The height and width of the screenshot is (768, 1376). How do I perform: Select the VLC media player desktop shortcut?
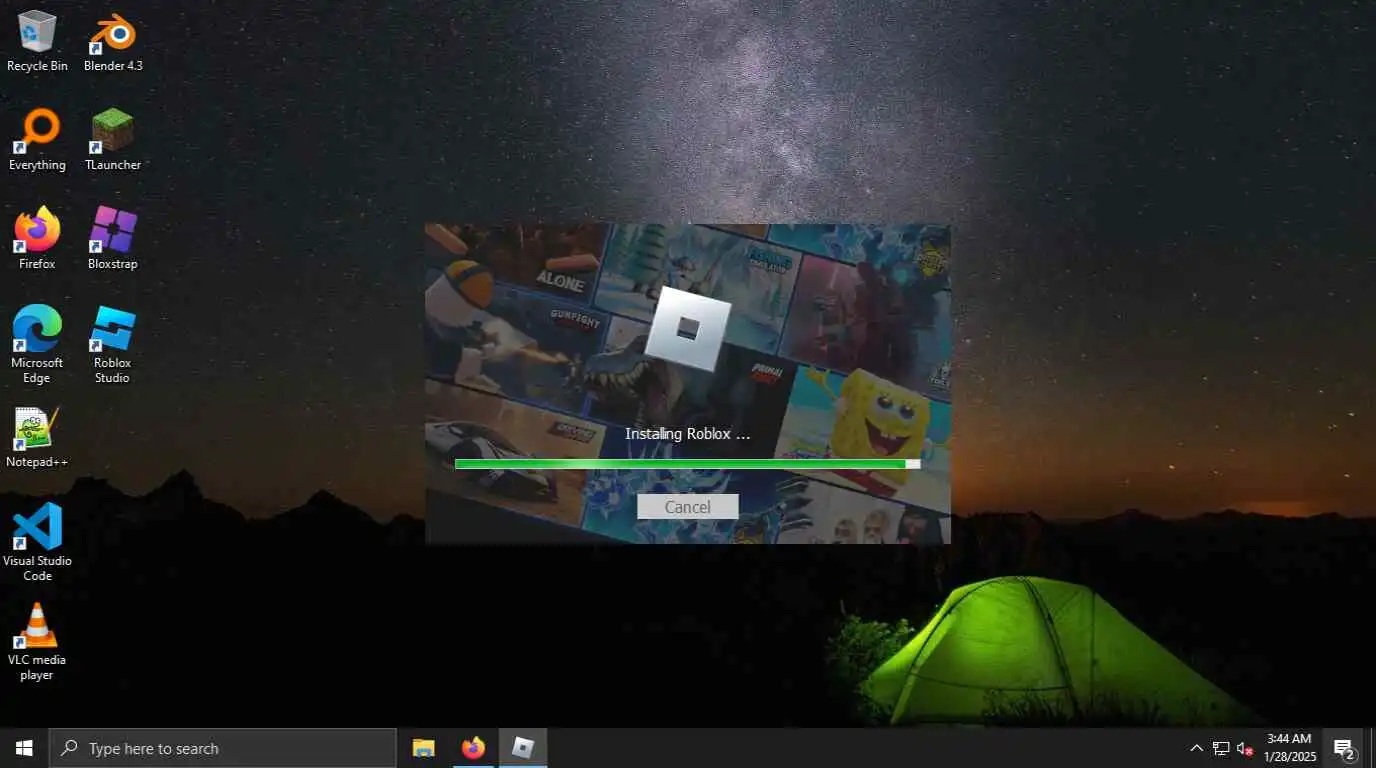click(x=37, y=642)
